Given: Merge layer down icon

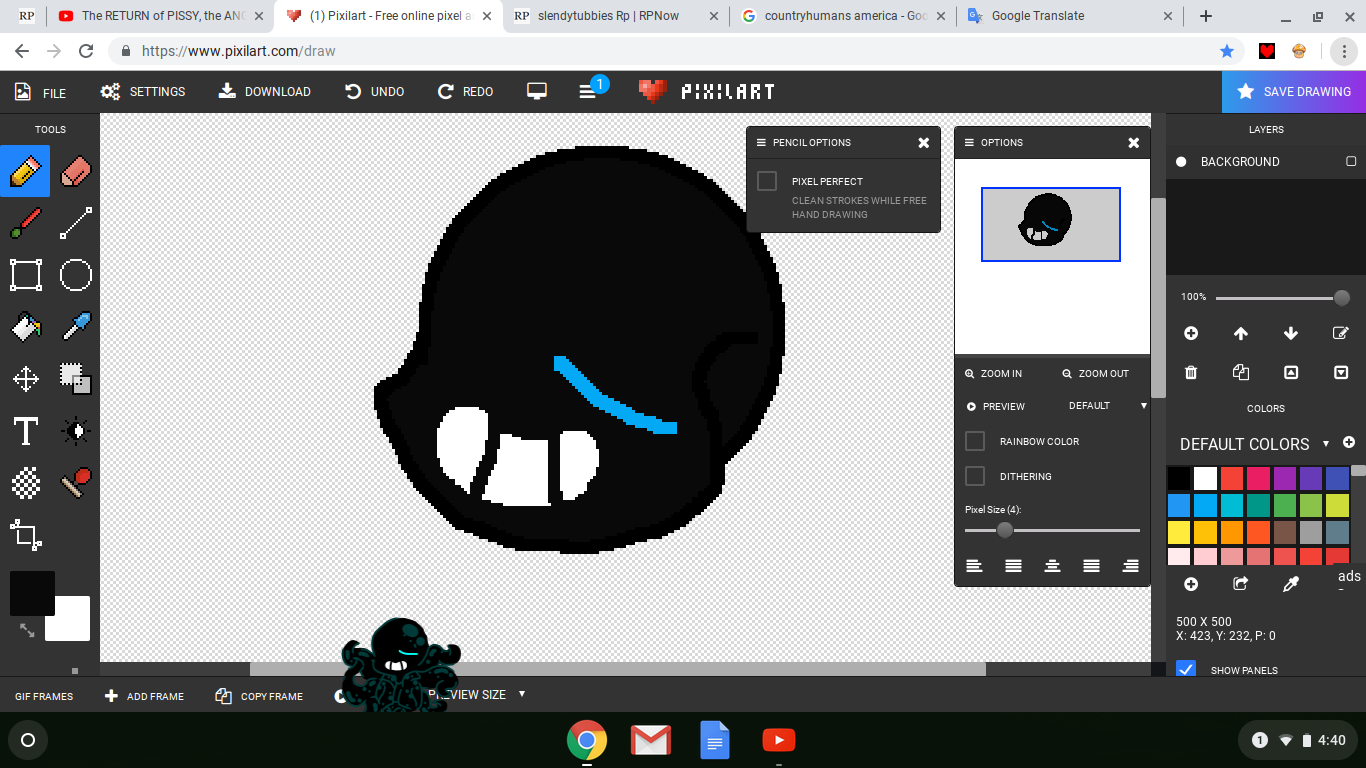Looking at the screenshot, I should click(1341, 372).
